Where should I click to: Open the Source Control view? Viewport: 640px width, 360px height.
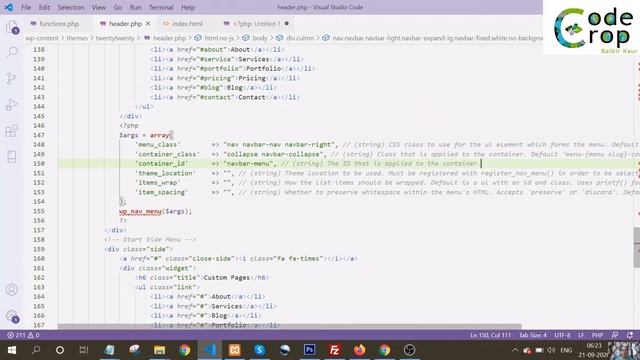[12, 78]
